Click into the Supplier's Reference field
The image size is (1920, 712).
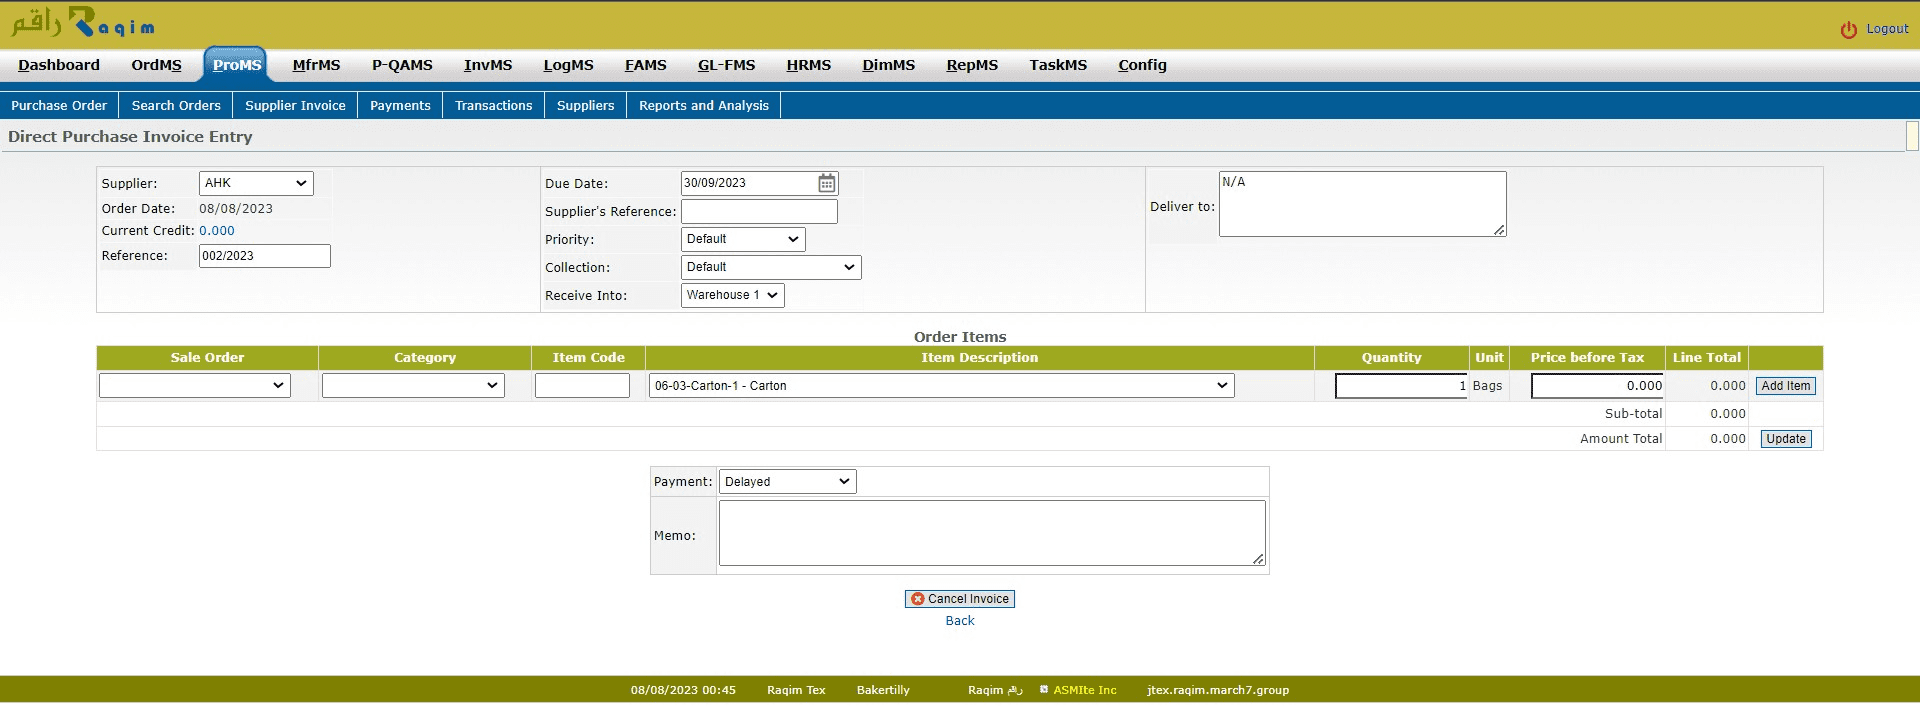759,211
